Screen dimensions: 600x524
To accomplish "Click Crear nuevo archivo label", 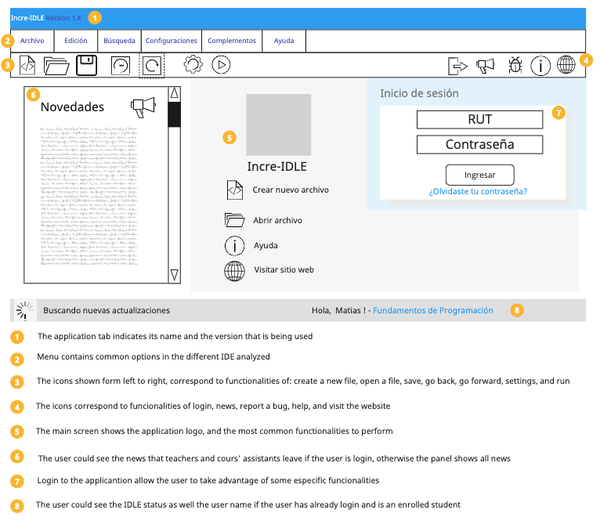I will [x=290, y=190].
